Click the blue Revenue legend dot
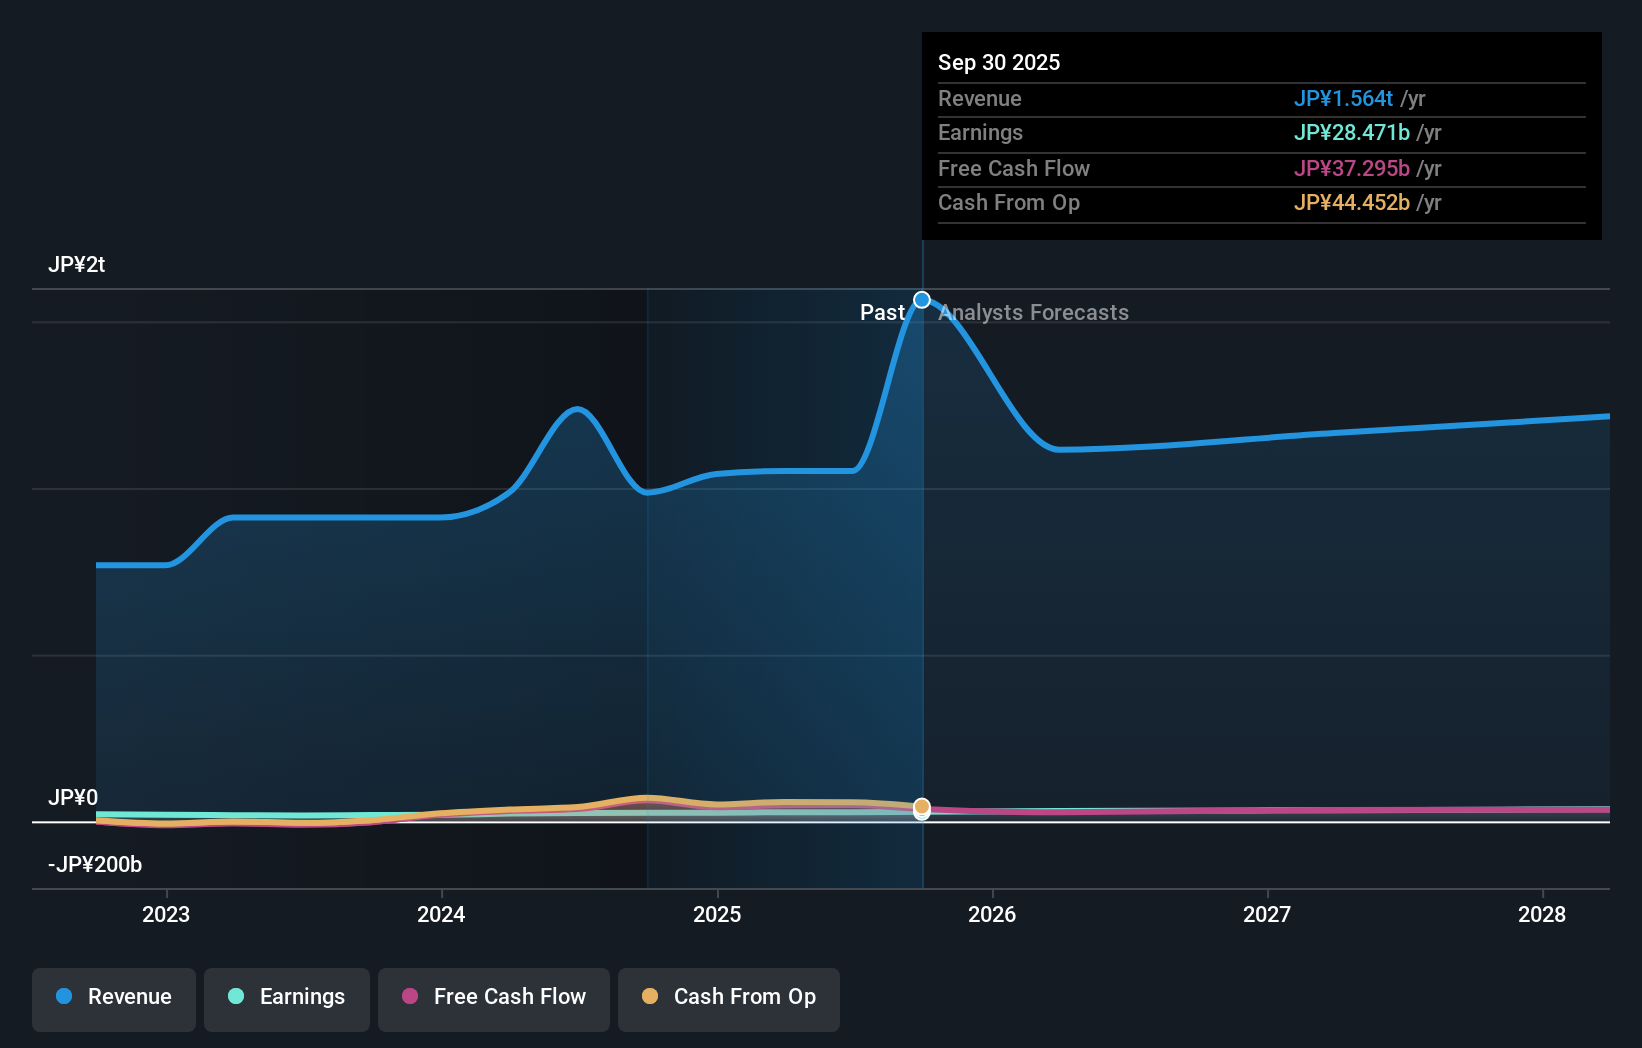This screenshot has height=1048, width=1642. 64,996
